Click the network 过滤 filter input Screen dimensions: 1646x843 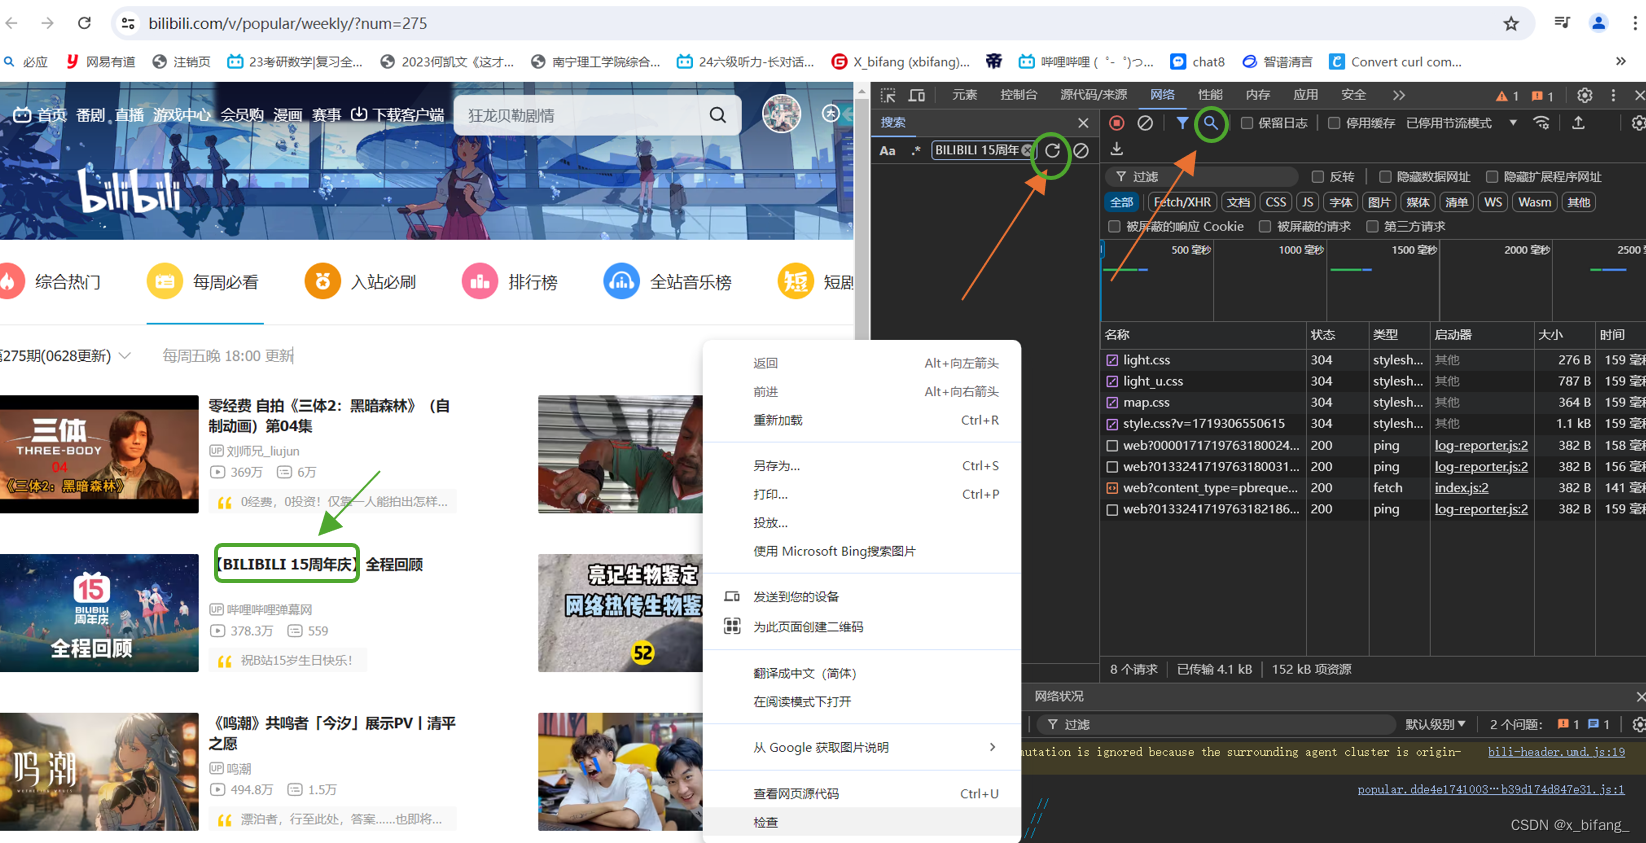1204,177
